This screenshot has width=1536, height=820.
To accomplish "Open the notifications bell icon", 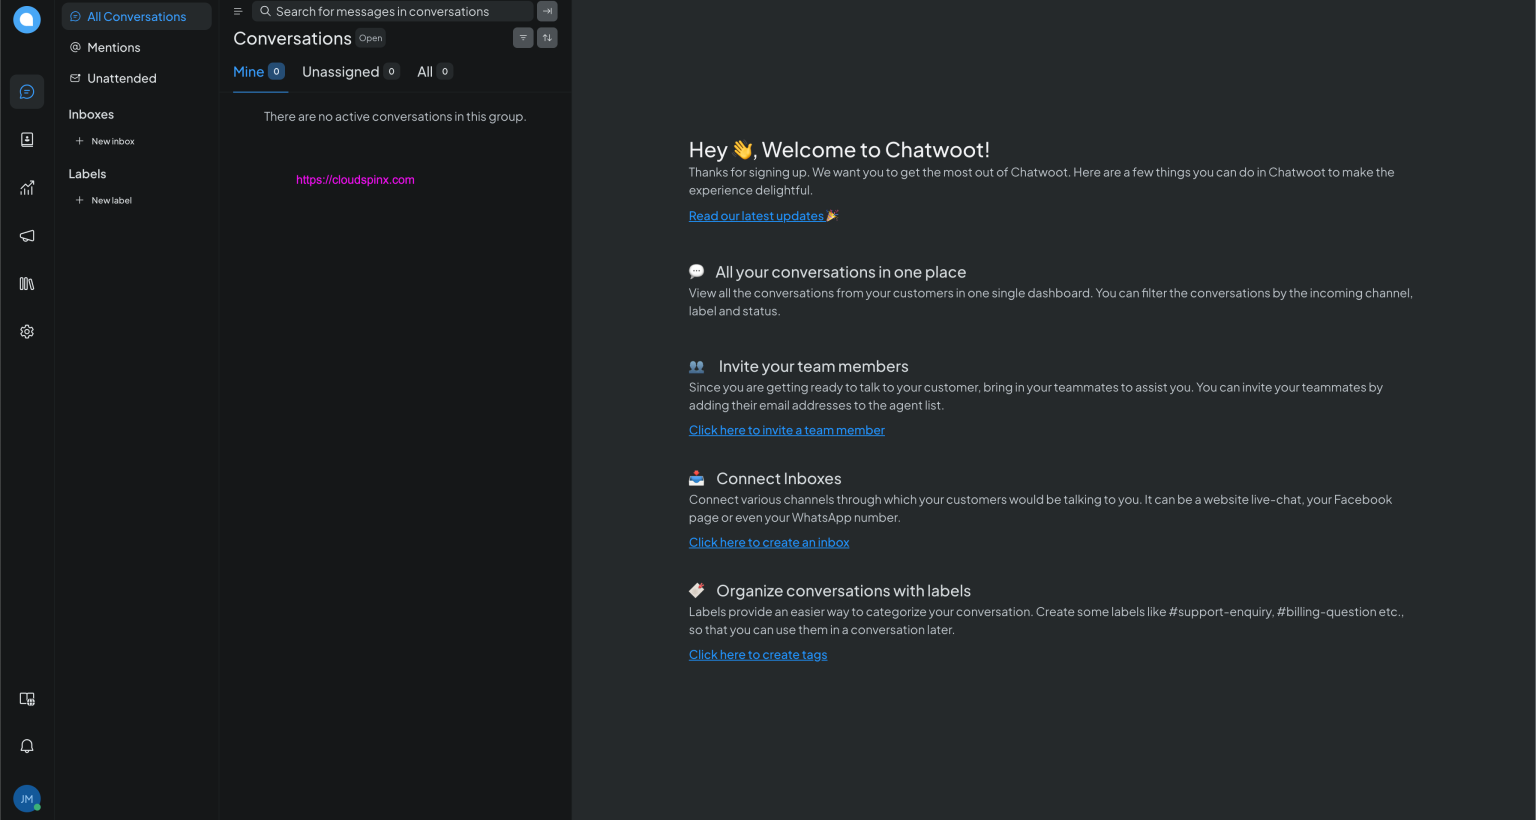I will 26,745.
